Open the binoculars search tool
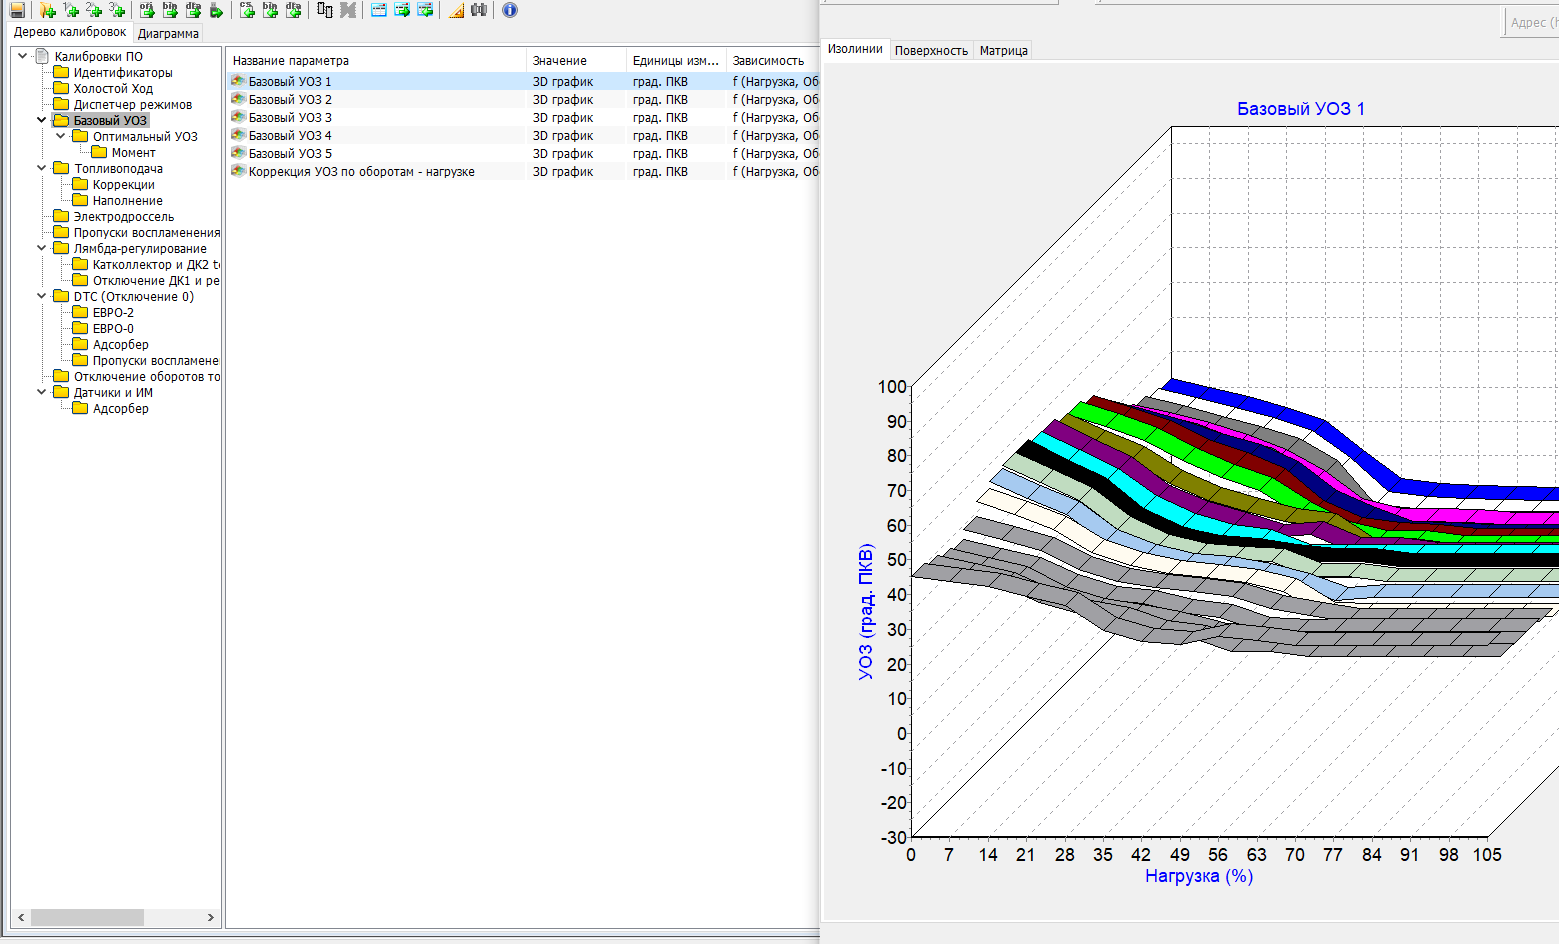Image resolution: width=1559 pixels, height=944 pixels. pyautogui.click(x=479, y=10)
